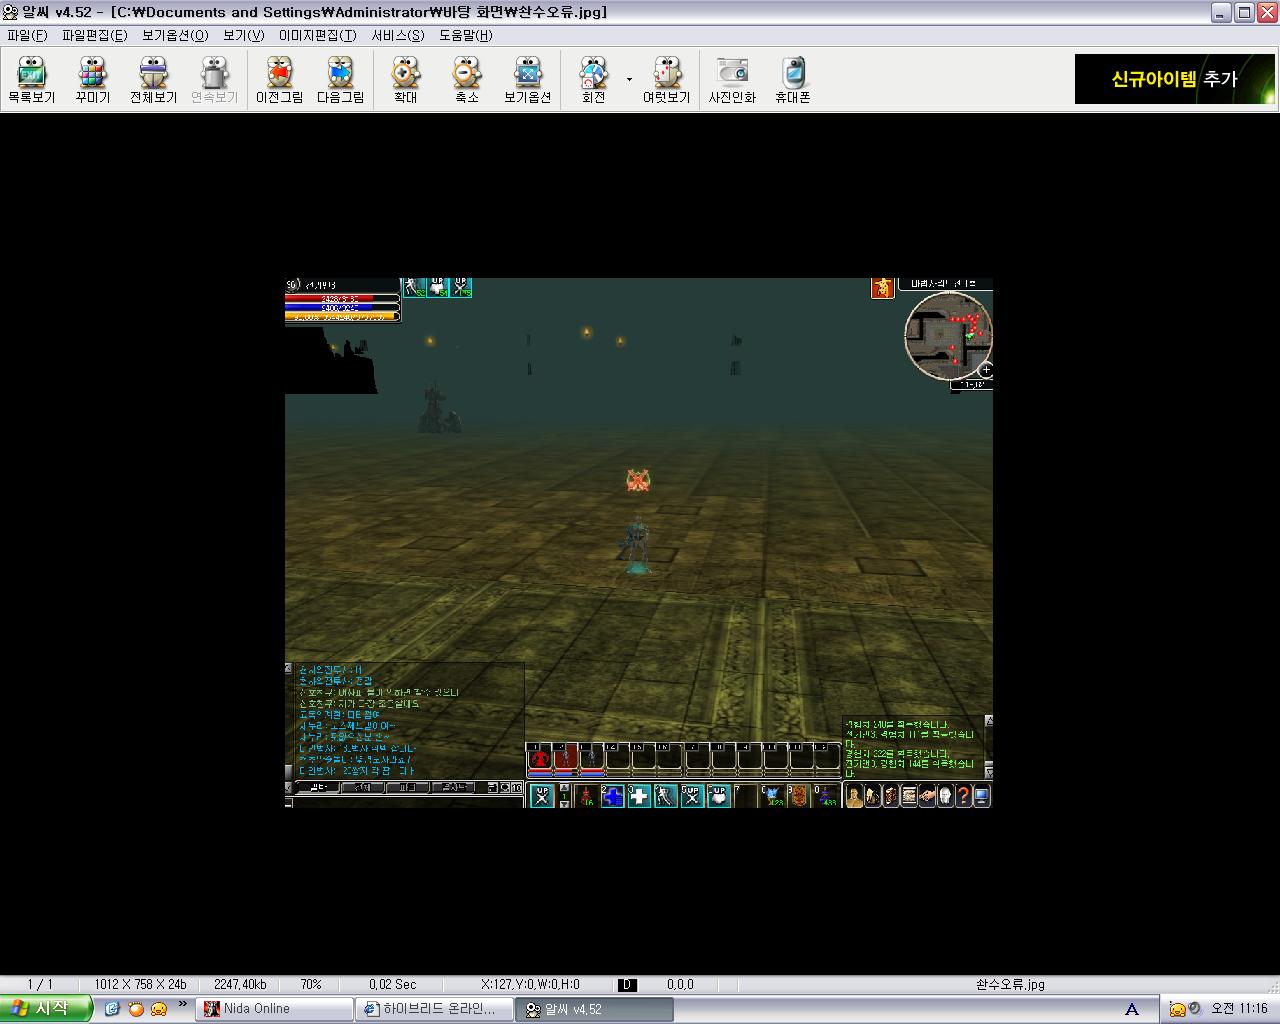Expand the quick launch overflow chevron
Screen dimensions: 1280x1024
pyautogui.click(x=183, y=1004)
